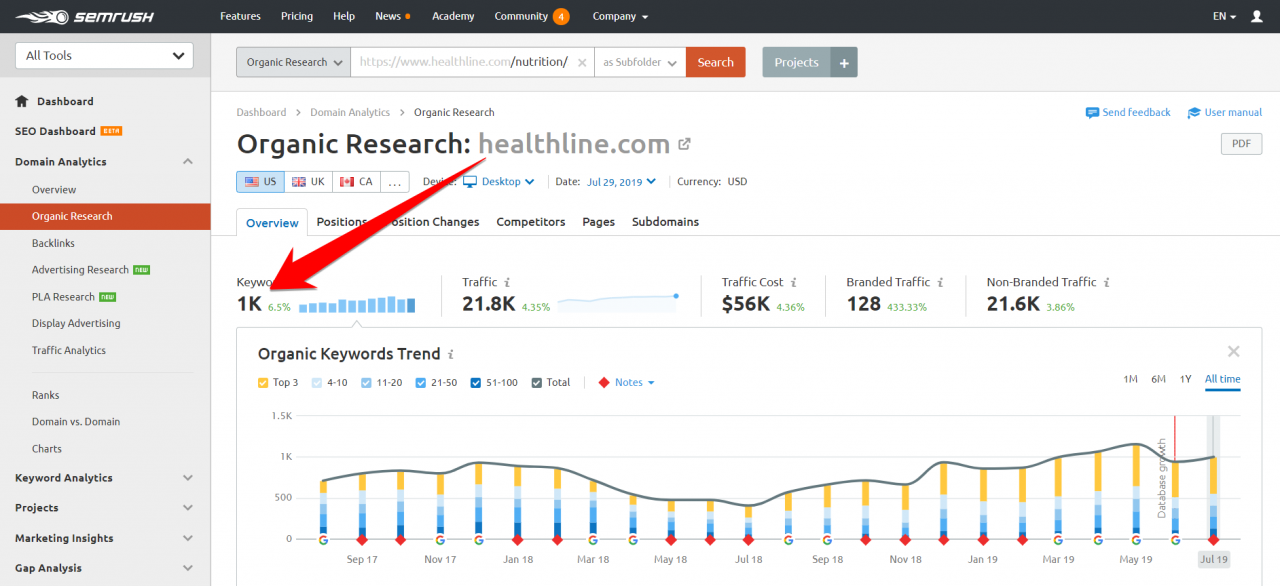1280x586 pixels.
Task: Click Organic Keywords Trend info icon
Action: (451, 354)
